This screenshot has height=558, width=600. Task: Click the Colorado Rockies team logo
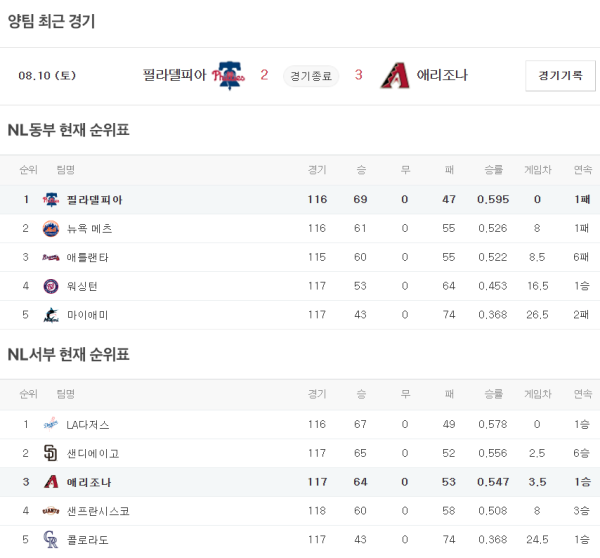pos(51,540)
